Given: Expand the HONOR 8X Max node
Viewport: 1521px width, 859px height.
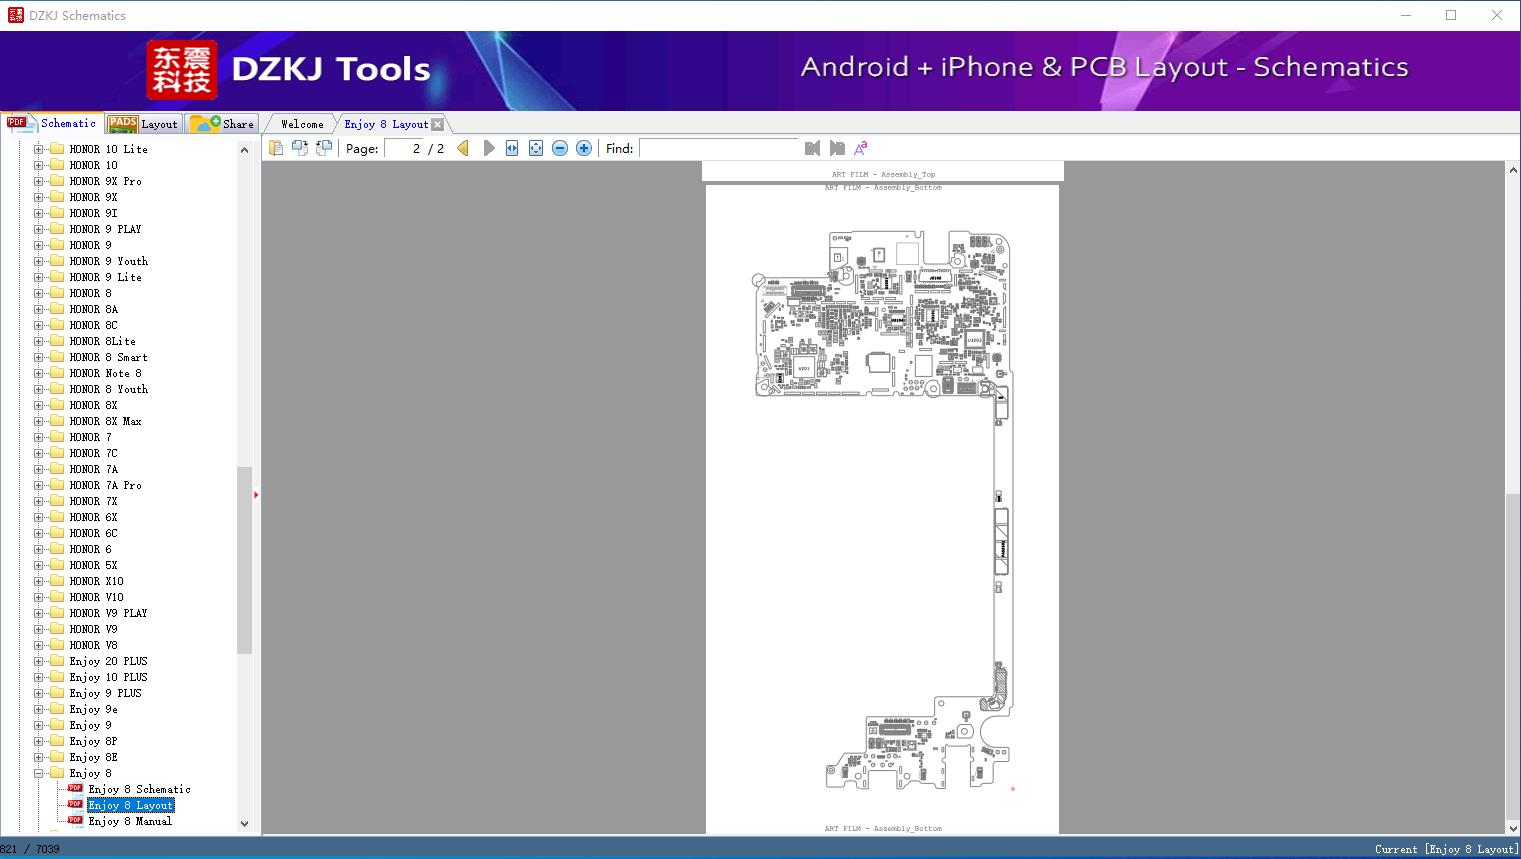Looking at the screenshot, I should point(38,421).
